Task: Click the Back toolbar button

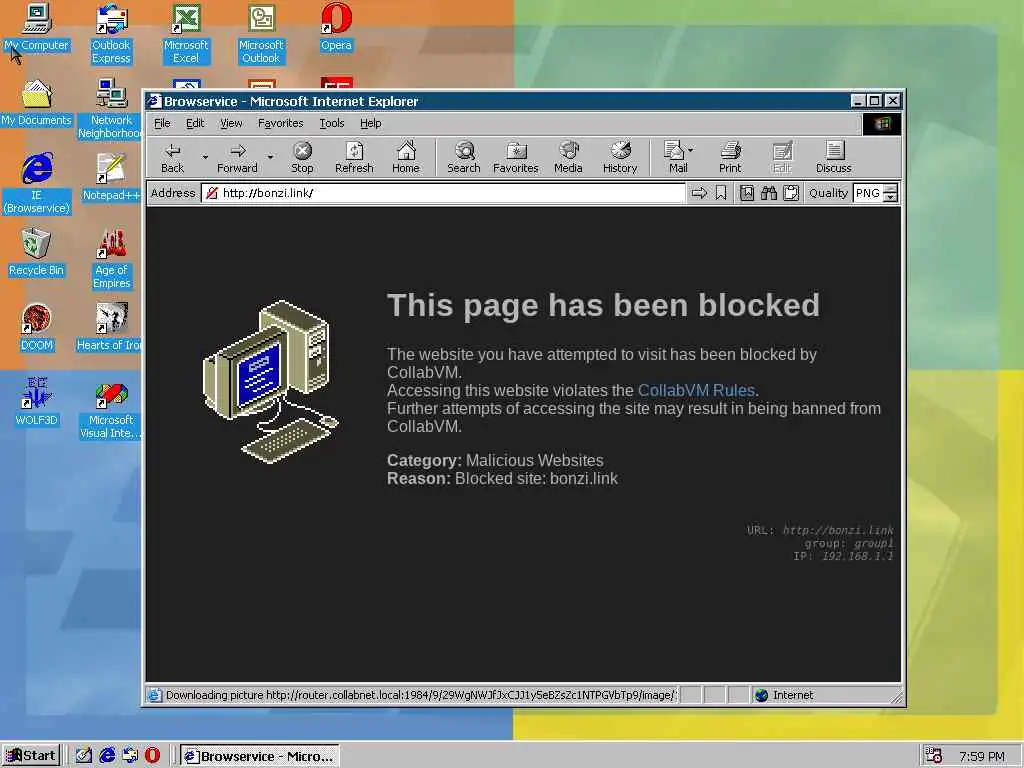Action: [172, 157]
